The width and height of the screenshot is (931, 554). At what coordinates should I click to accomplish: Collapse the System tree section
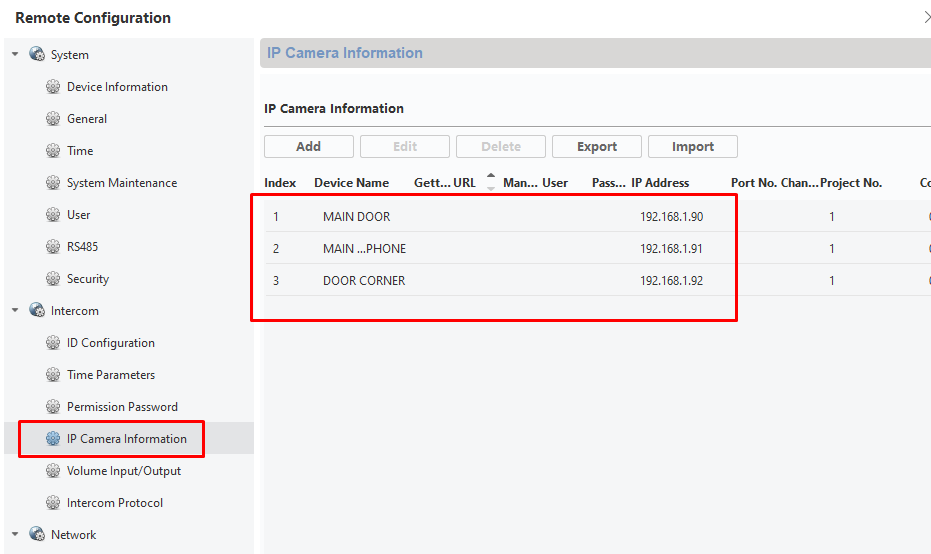click(15, 54)
